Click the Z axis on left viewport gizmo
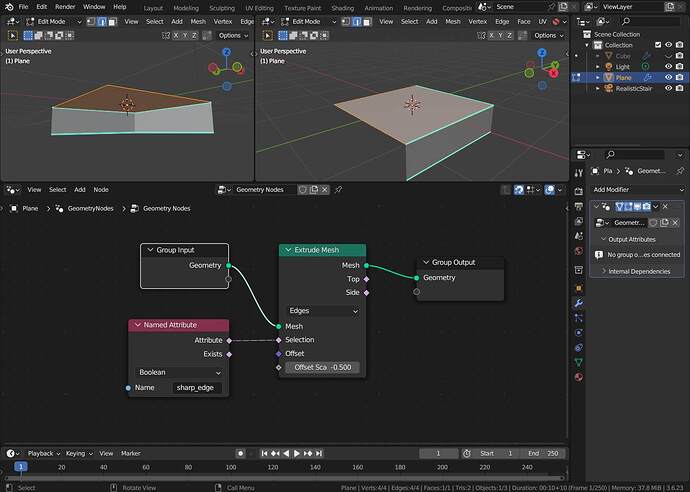 click(227, 52)
